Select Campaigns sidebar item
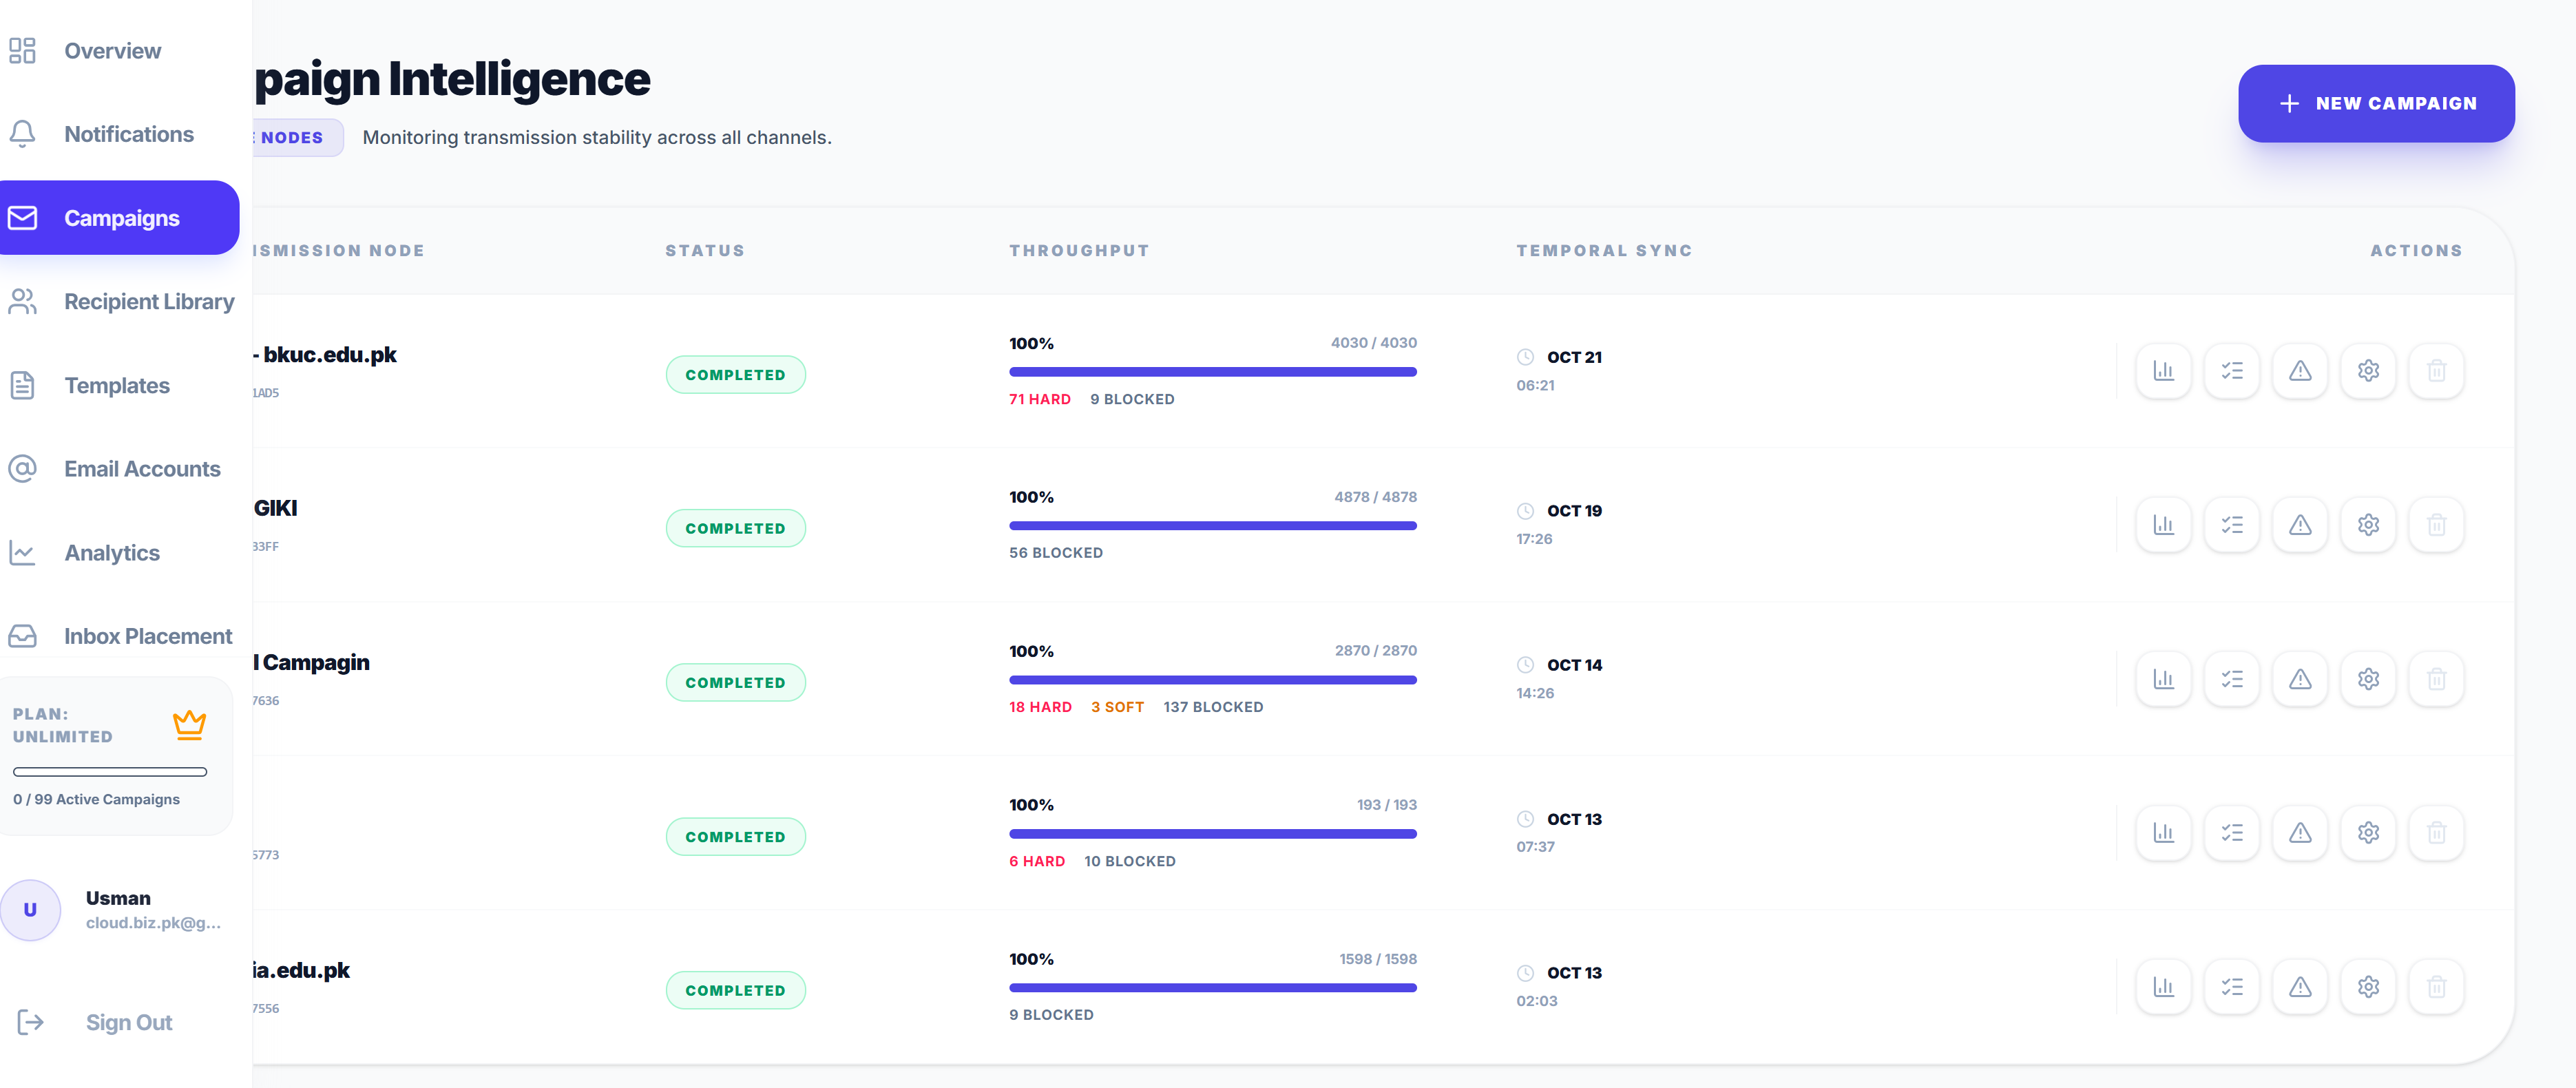2576x1088 pixels. (x=120, y=218)
